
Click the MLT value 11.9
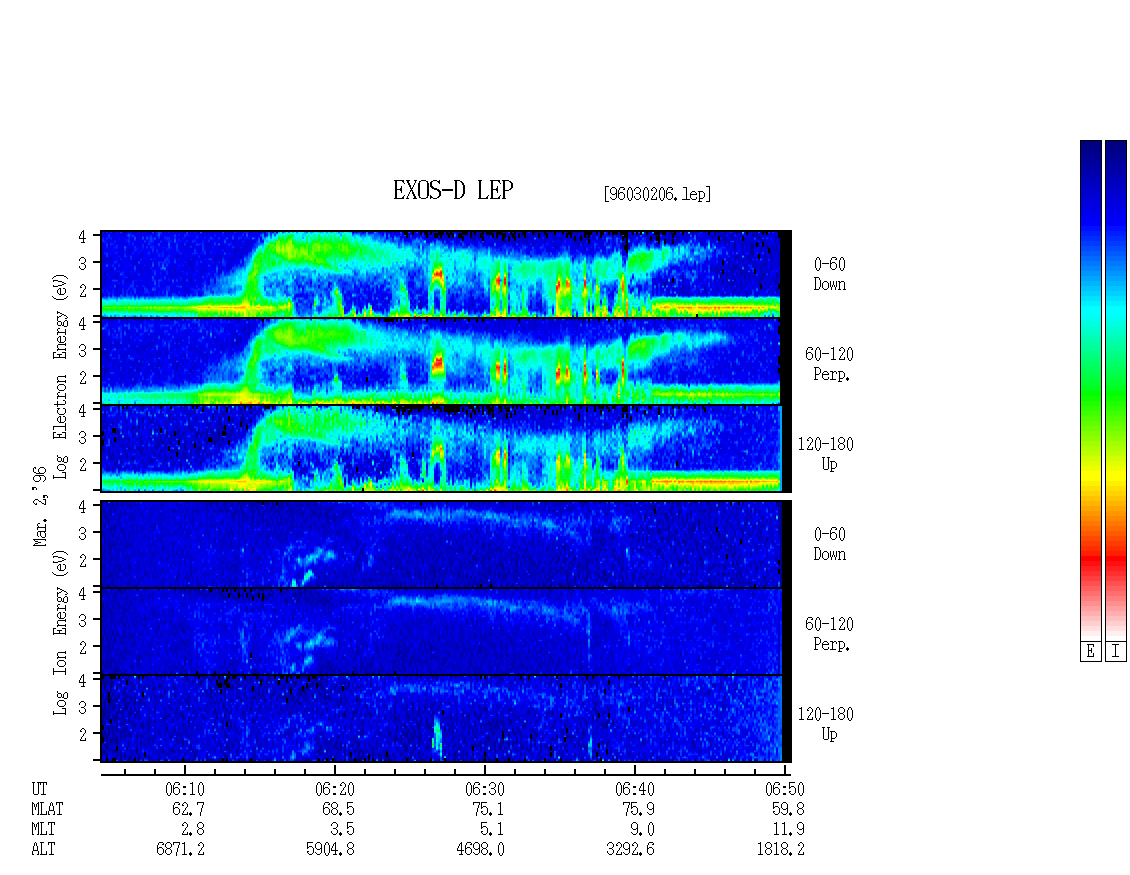(788, 829)
